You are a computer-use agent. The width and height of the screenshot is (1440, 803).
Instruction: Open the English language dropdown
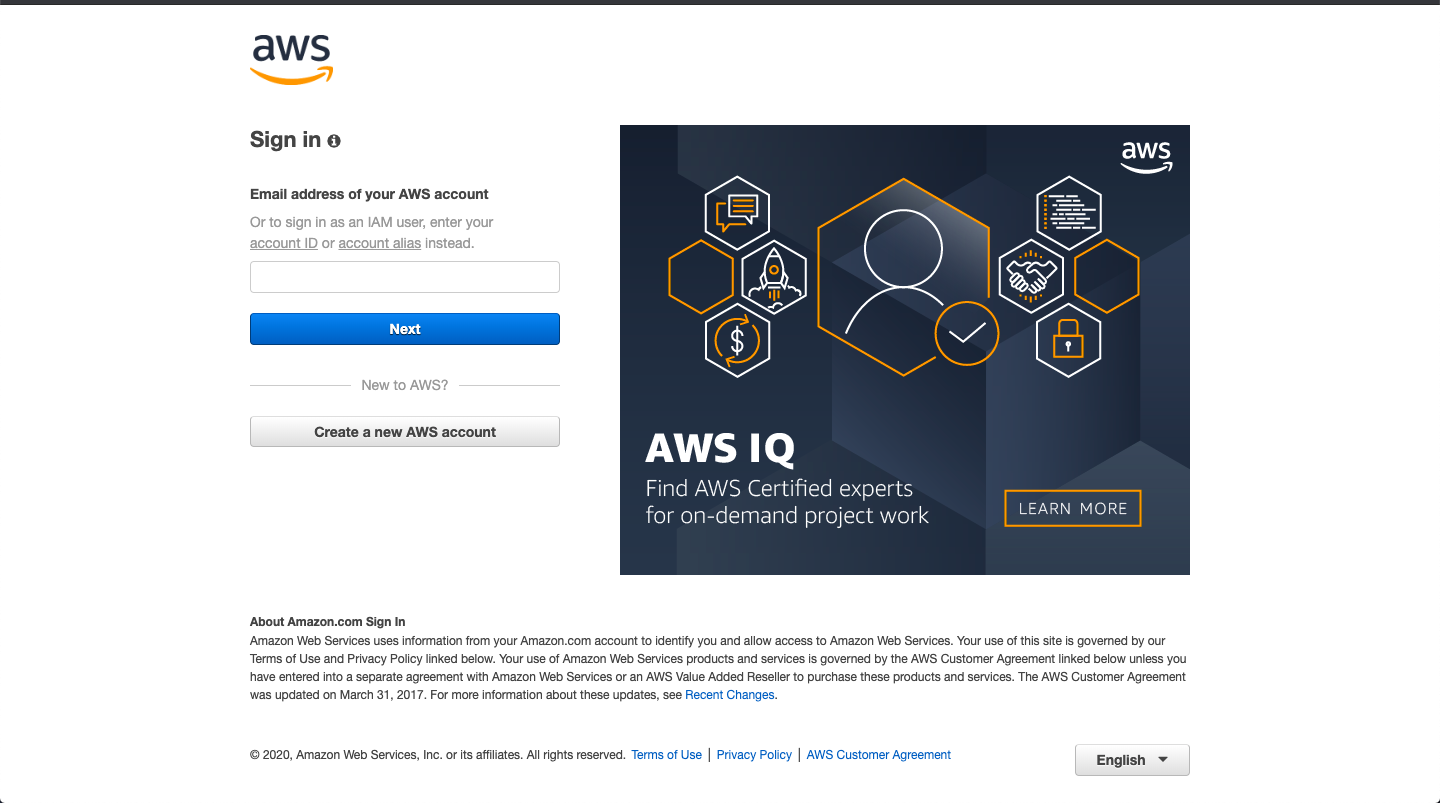[1131, 760]
